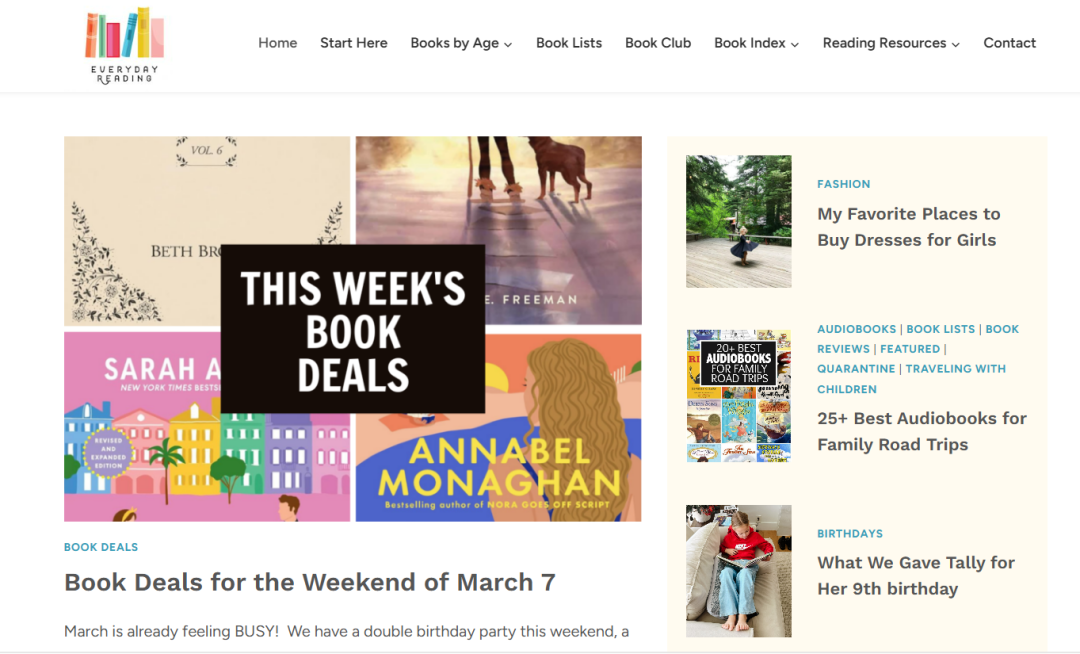
Task: Click the Contact navigation link
Action: pos(1009,43)
